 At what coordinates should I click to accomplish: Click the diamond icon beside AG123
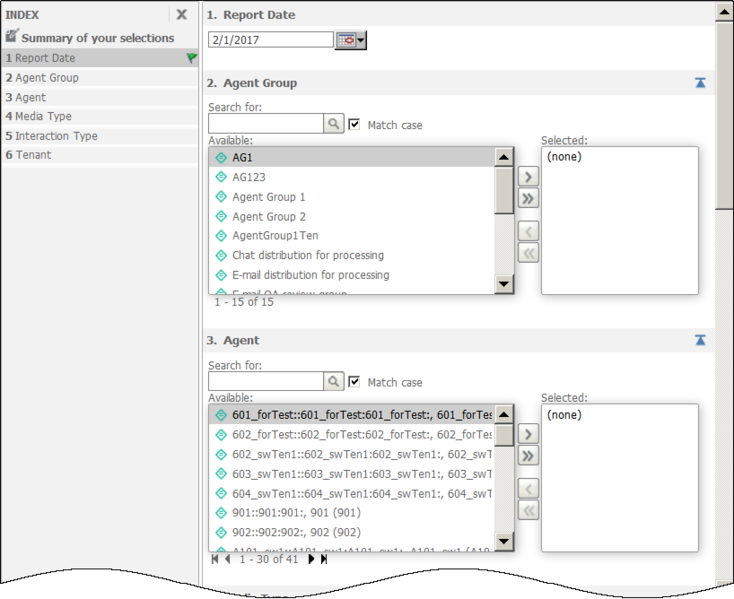[221, 177]
